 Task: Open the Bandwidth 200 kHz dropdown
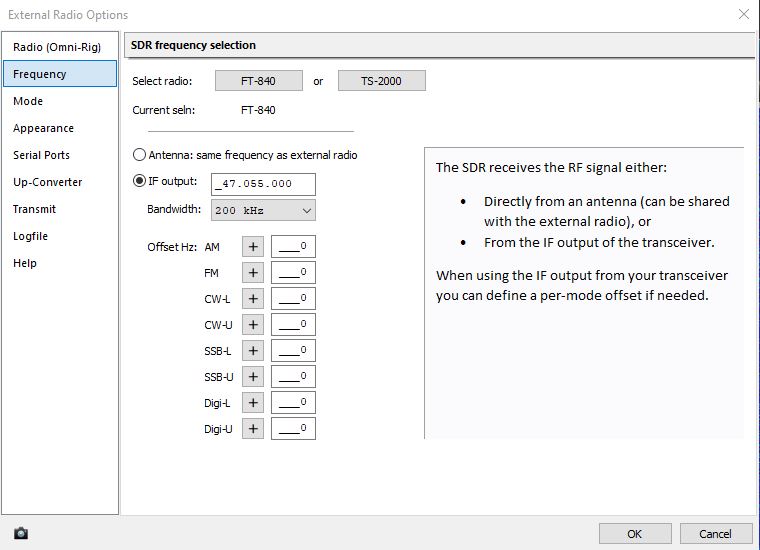263,210
